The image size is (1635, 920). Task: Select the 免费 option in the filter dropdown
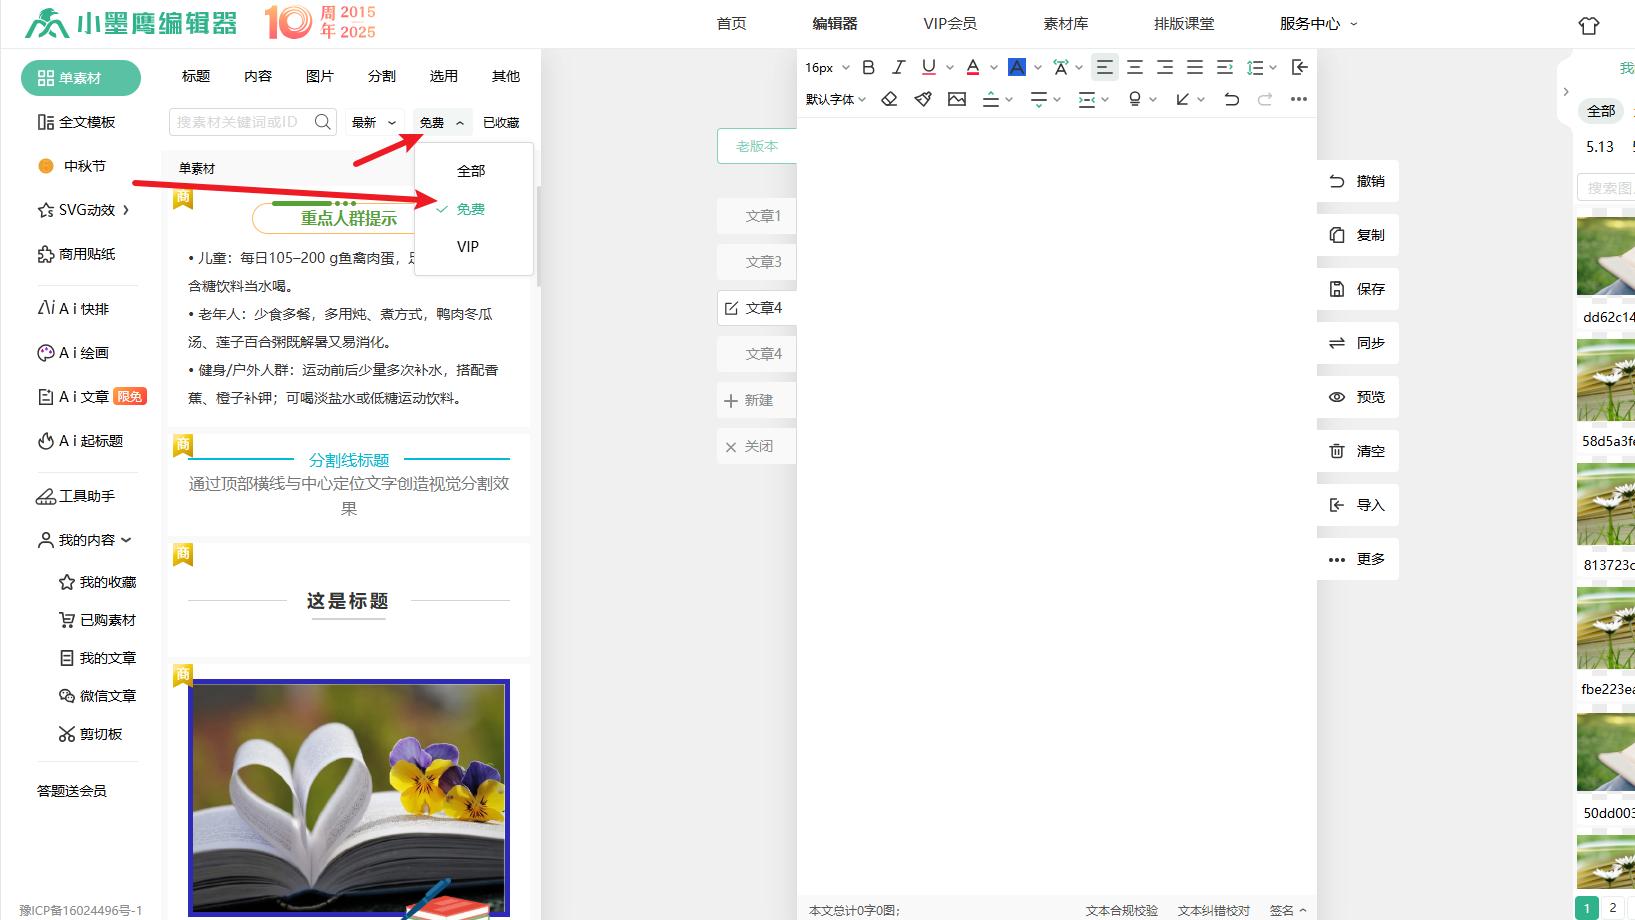coord(470,209)
